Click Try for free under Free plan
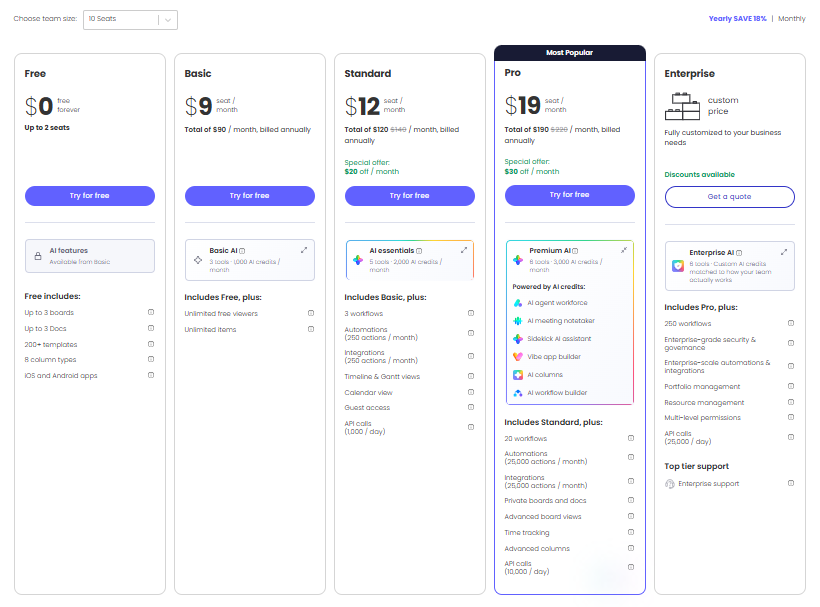 90,196
